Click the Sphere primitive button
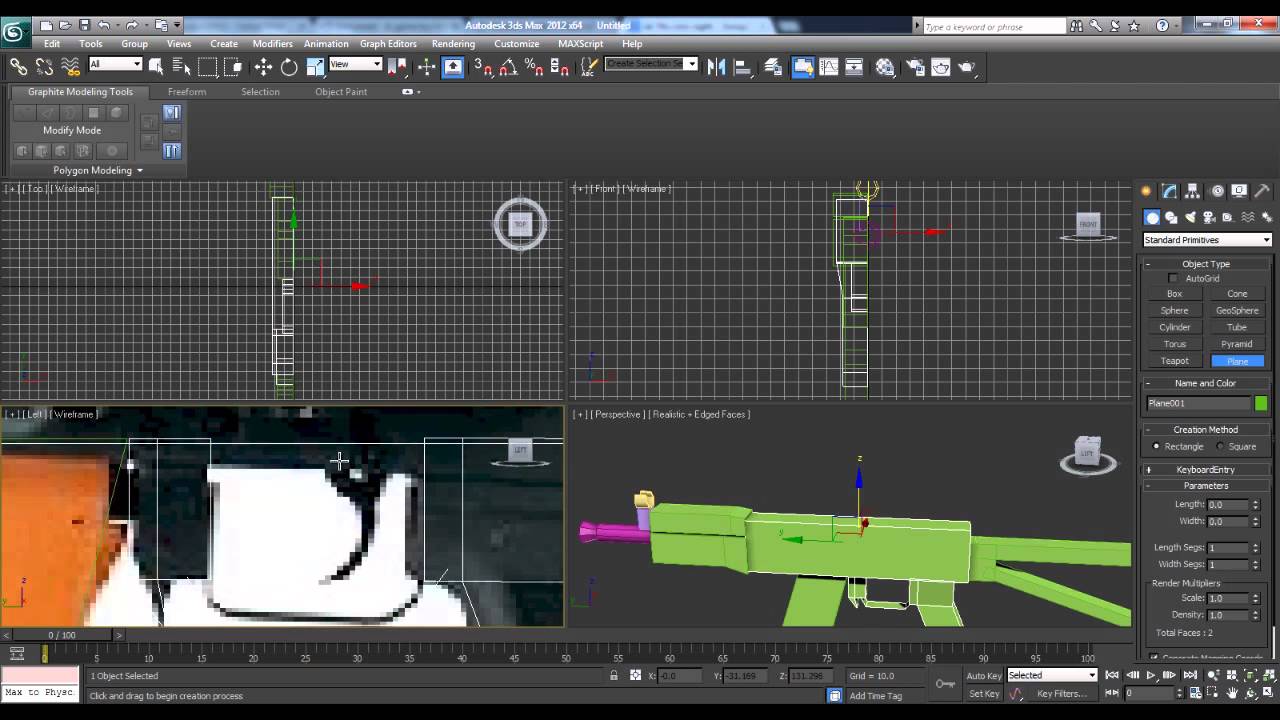 coord(1175,310)
